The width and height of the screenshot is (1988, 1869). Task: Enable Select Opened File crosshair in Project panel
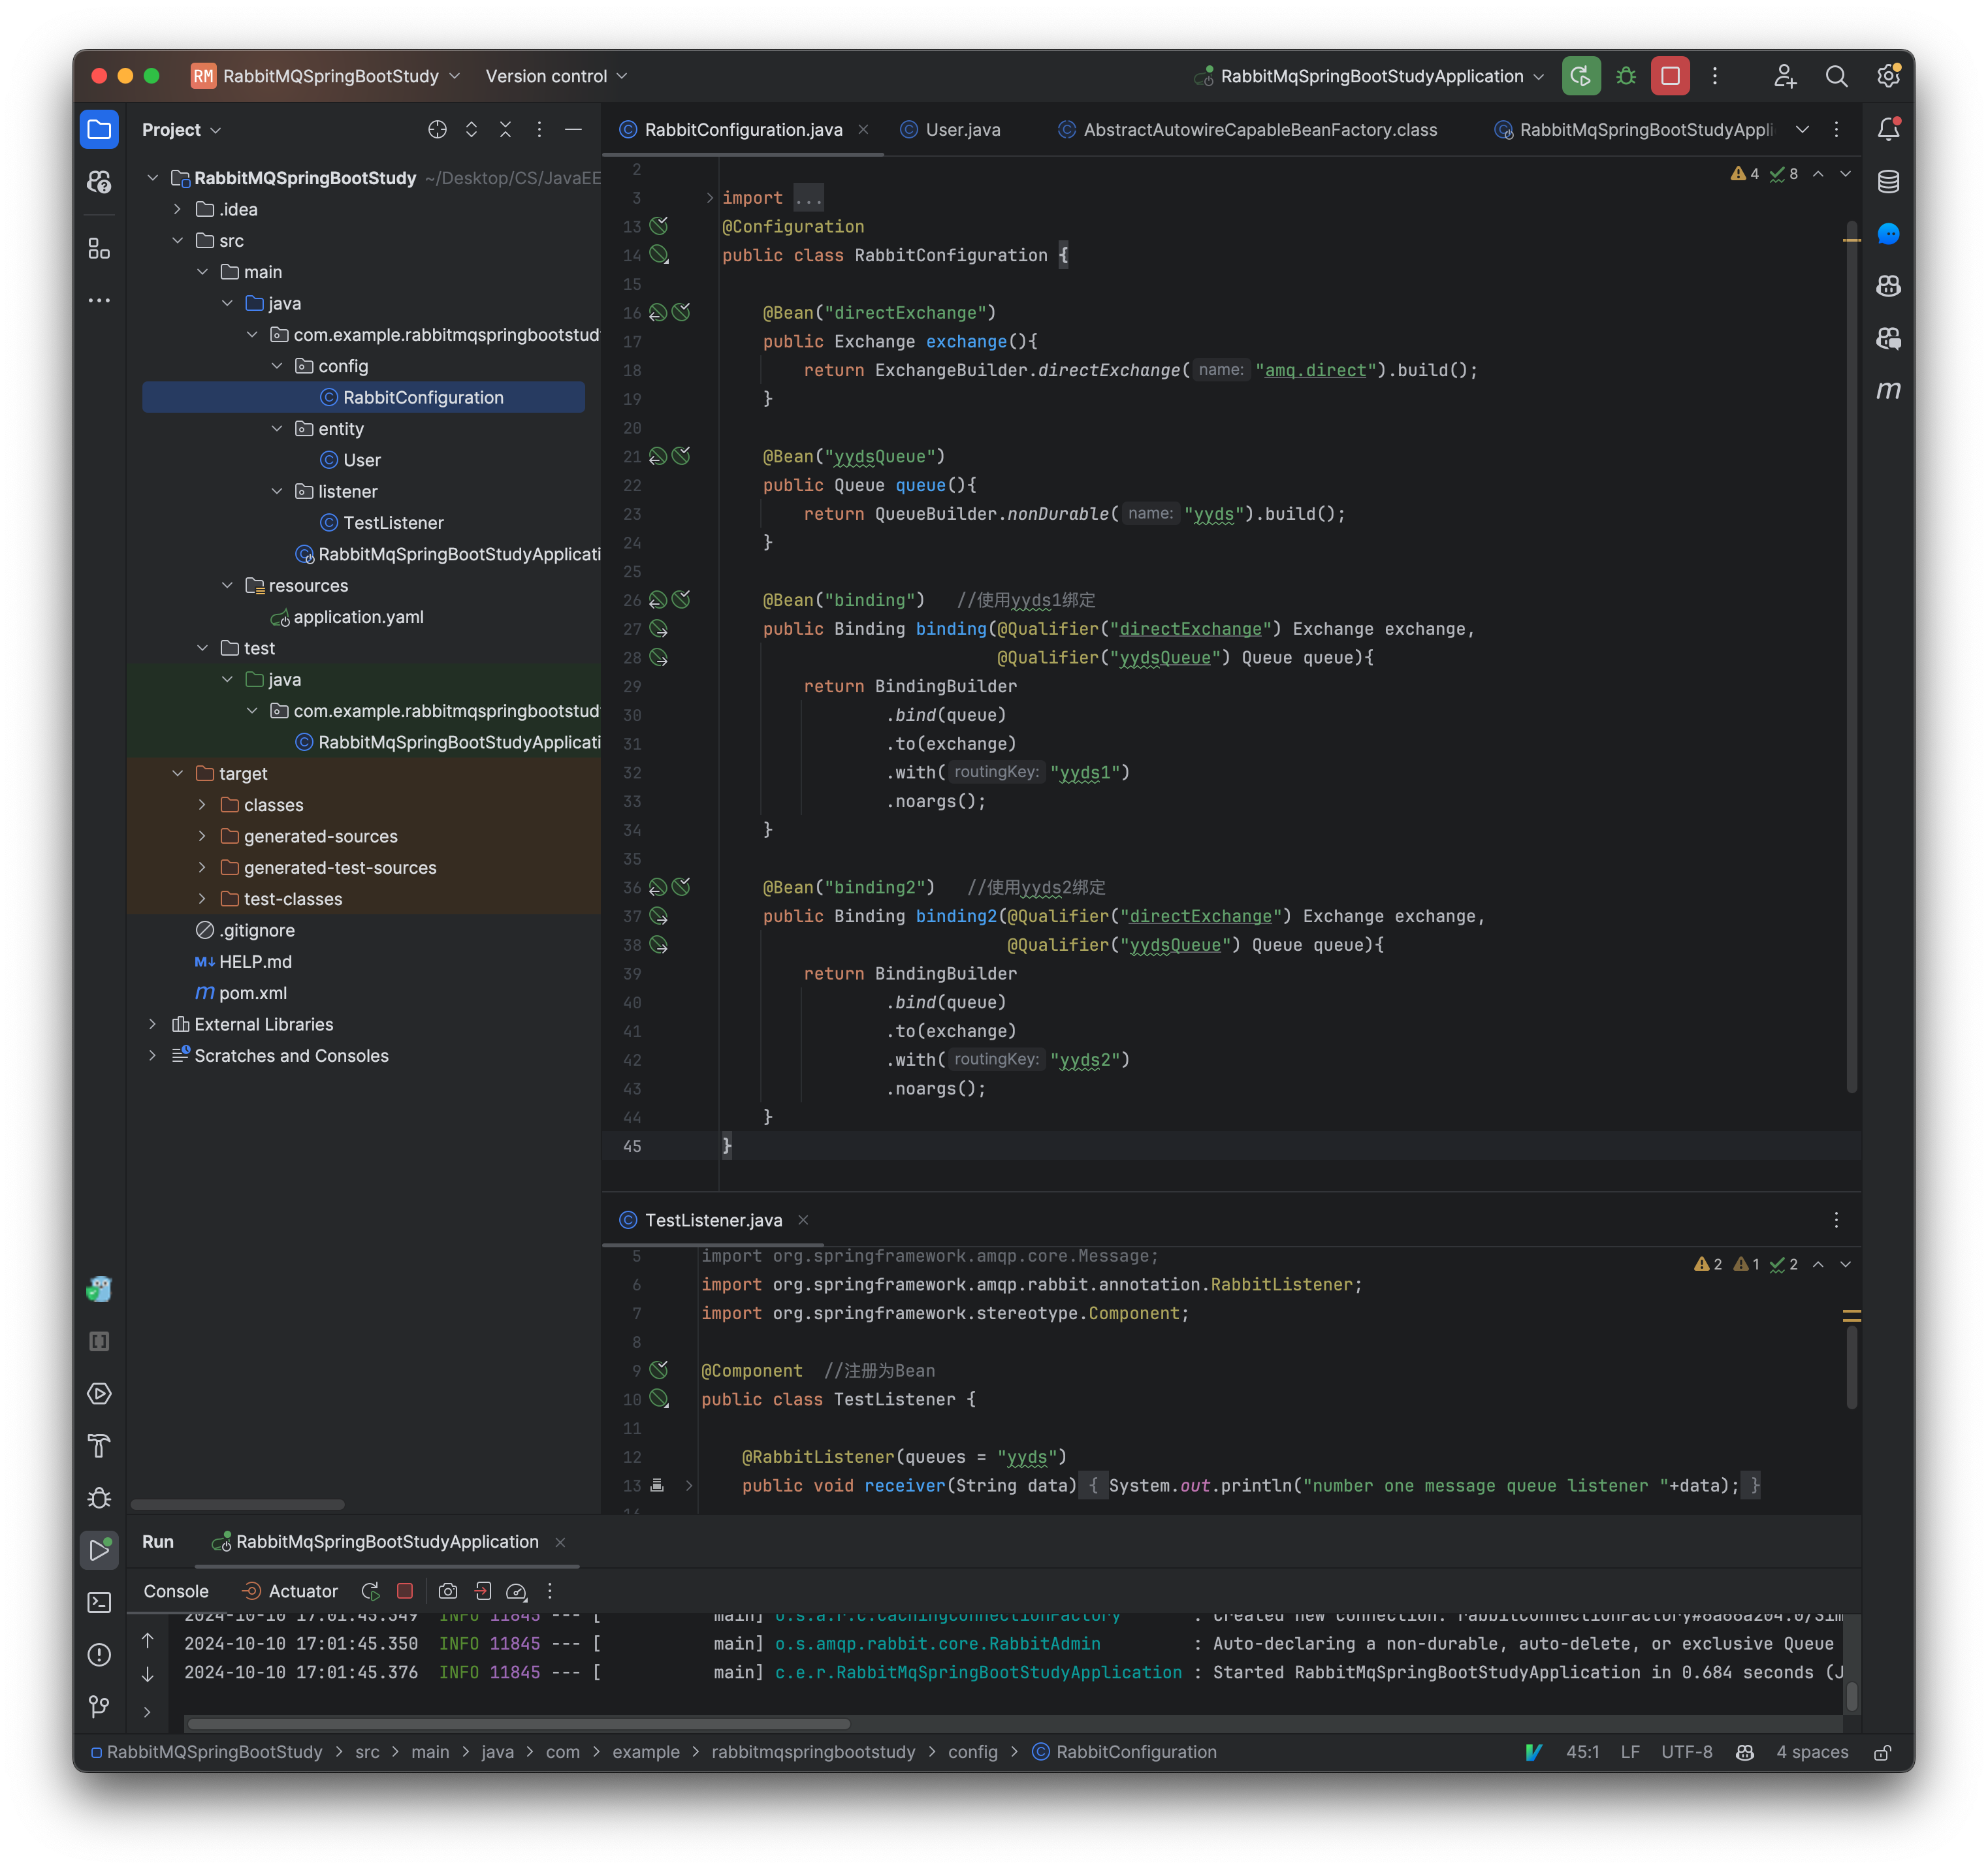(x=437, y=129)
